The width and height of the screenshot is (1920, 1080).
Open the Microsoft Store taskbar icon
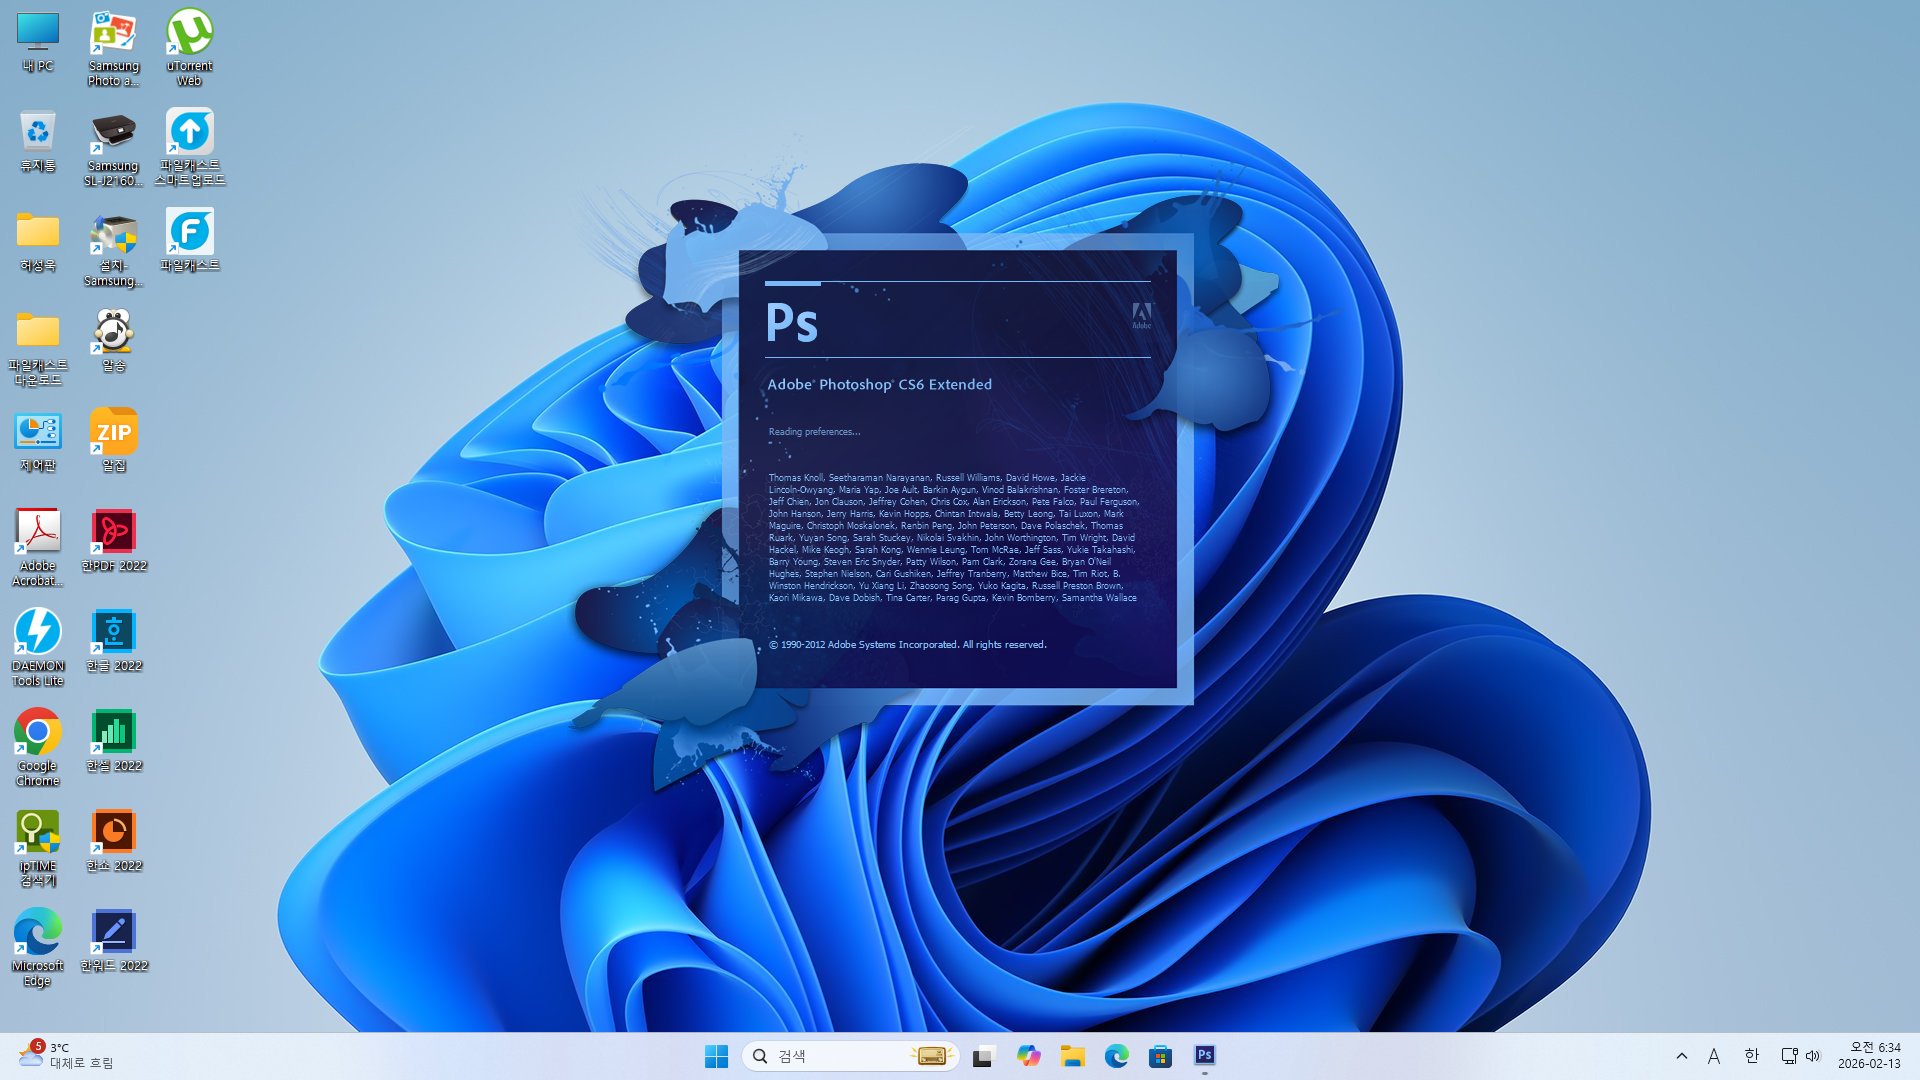tap(1160, 1056)
